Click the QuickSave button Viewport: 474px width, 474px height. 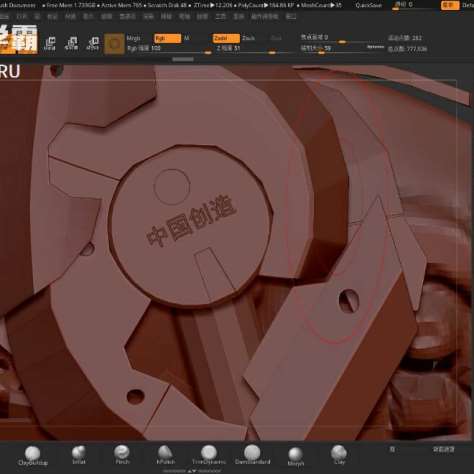pos(369,5)
